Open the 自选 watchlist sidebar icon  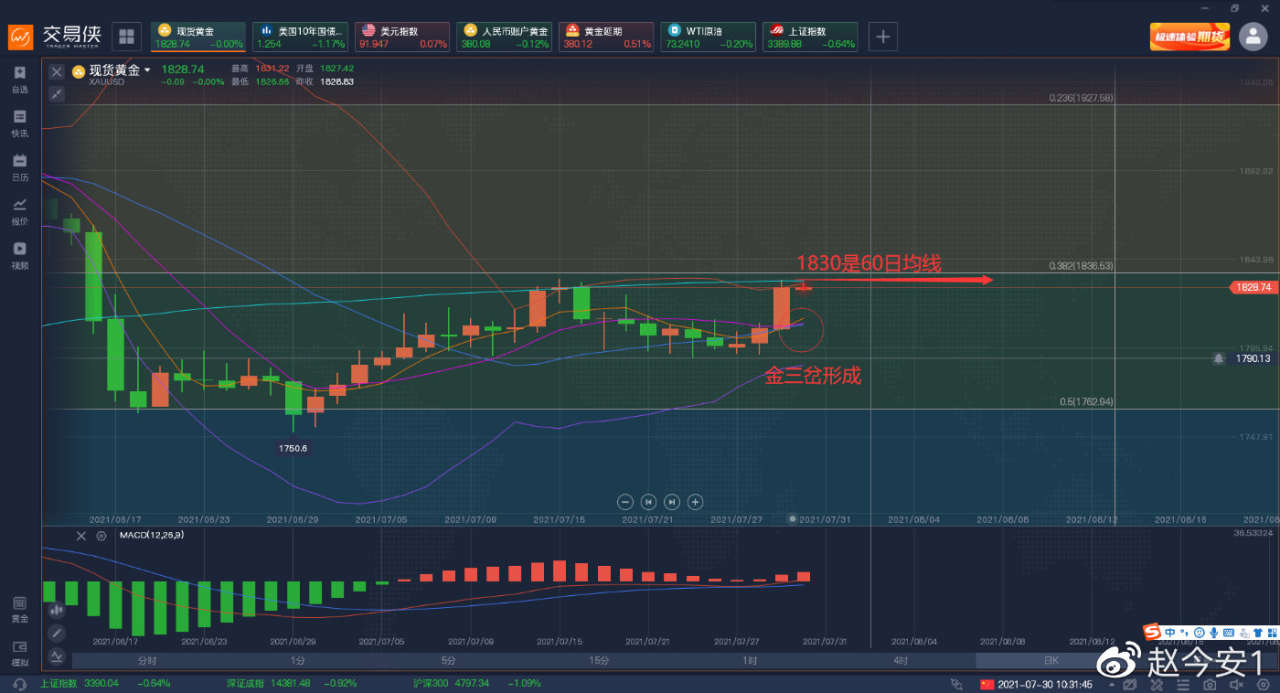20,79
